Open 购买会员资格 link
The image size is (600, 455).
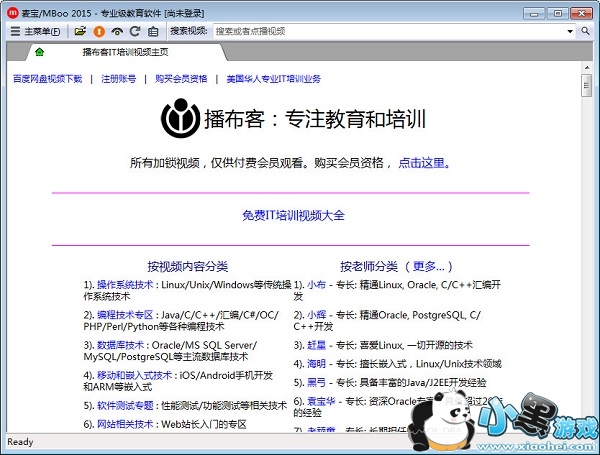click(181, 79)
